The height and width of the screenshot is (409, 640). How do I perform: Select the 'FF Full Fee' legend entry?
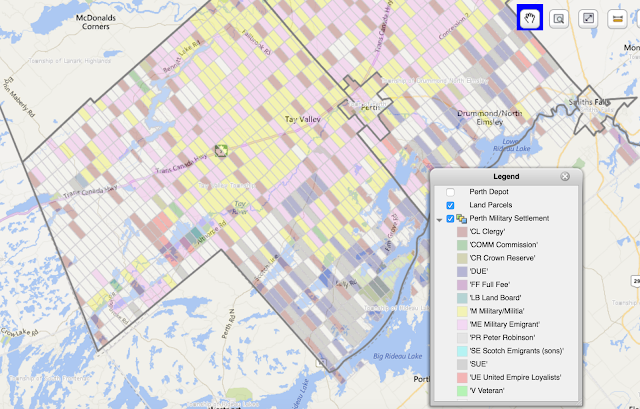[x=489, y=285]
